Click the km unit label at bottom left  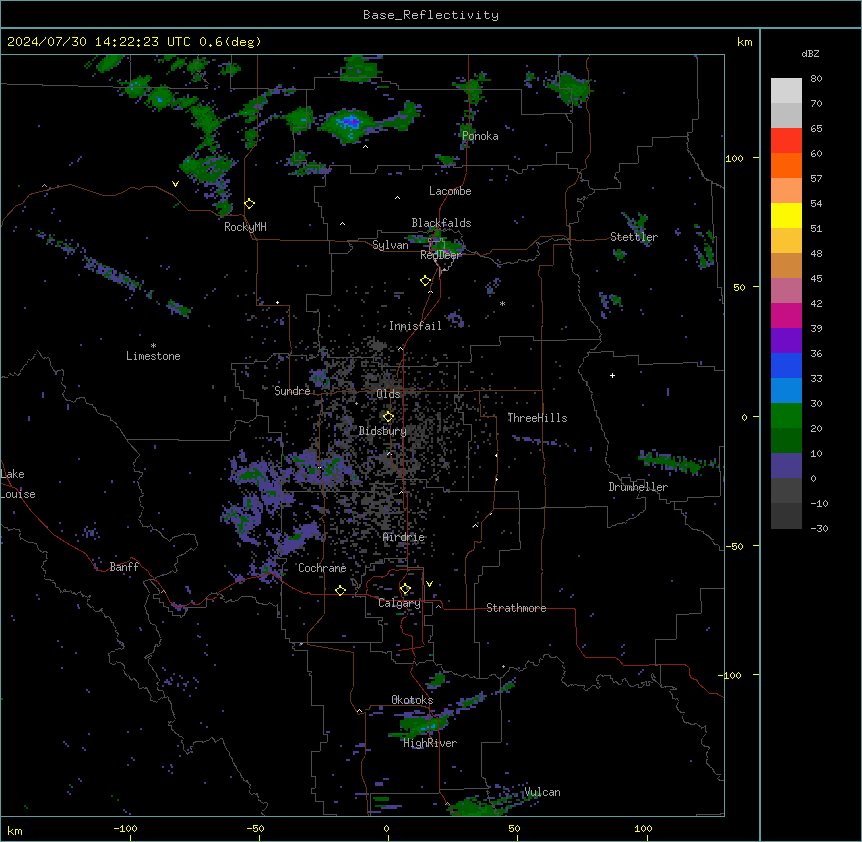tap(15, 830)
